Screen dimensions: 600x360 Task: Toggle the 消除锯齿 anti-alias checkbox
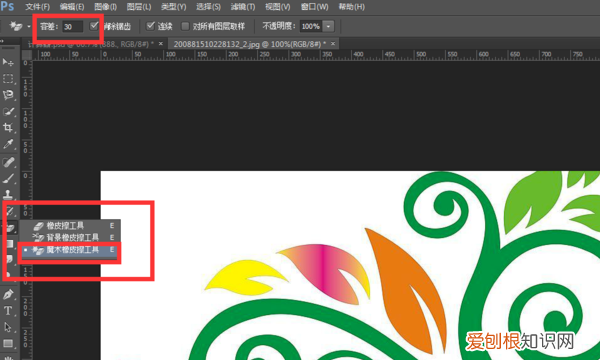[x=94, y=26]
